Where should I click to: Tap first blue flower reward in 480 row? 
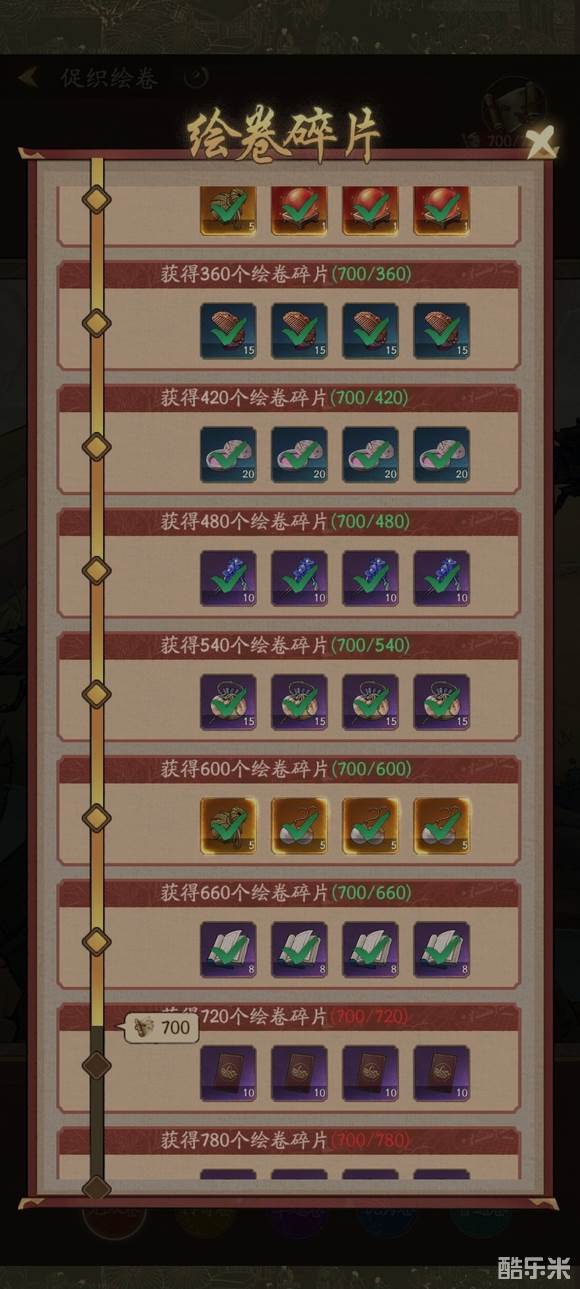pyautogui.click(x=228, y=579)
